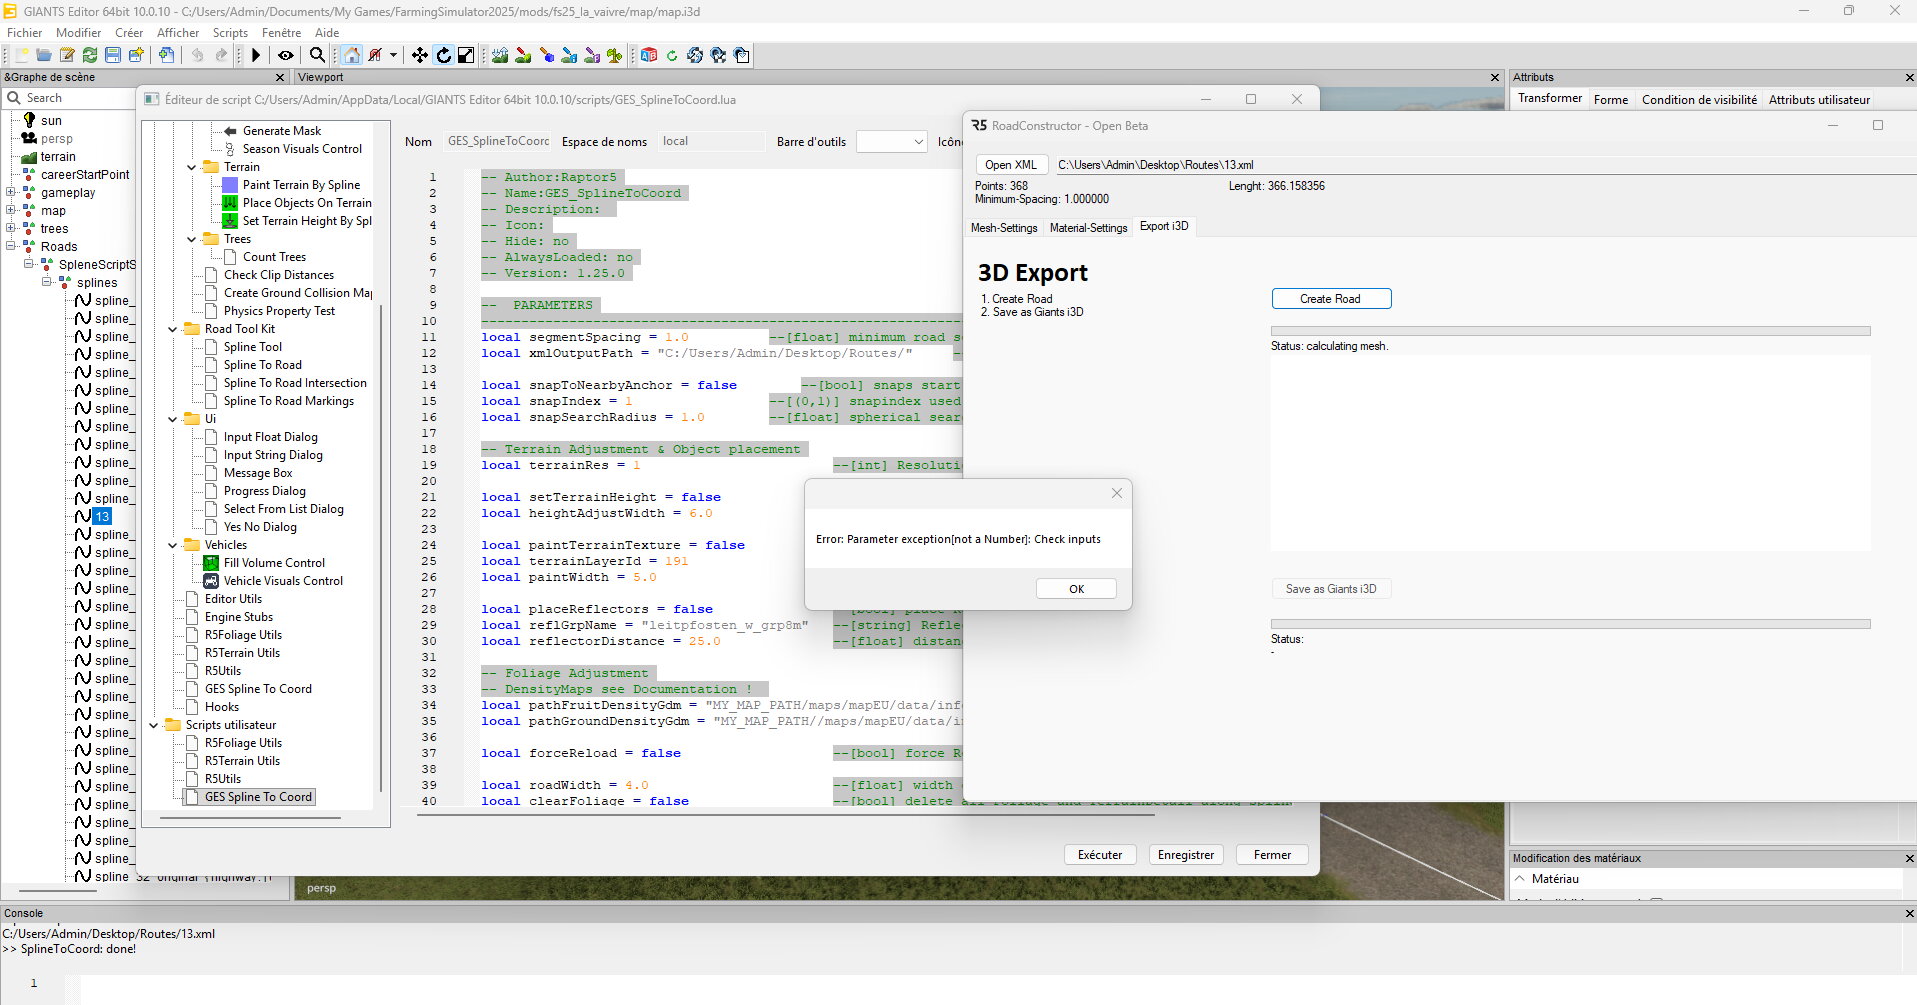Click the Set Terrain Height By Spline script icon
This screenshot has height=1005, width=1917.
click(x=230, y=221)
